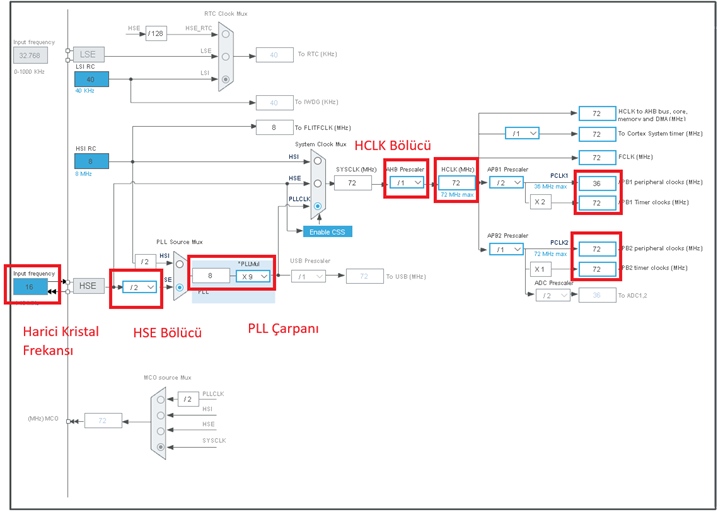The image size is (718, 512).
Task: Select SYSCLK in MCO source mux
Action: [x=161, y=447]
